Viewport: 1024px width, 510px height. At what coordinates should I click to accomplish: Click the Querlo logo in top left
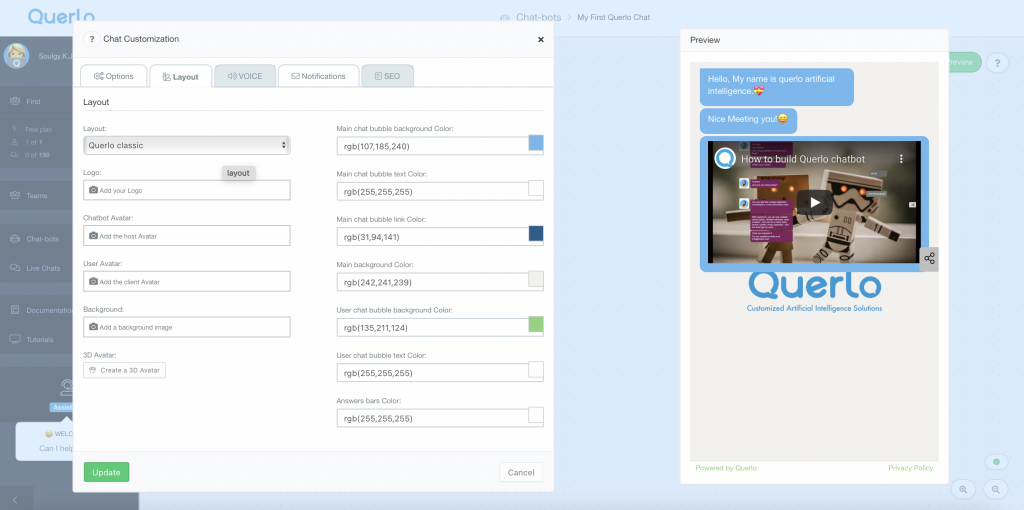point(61,17)
